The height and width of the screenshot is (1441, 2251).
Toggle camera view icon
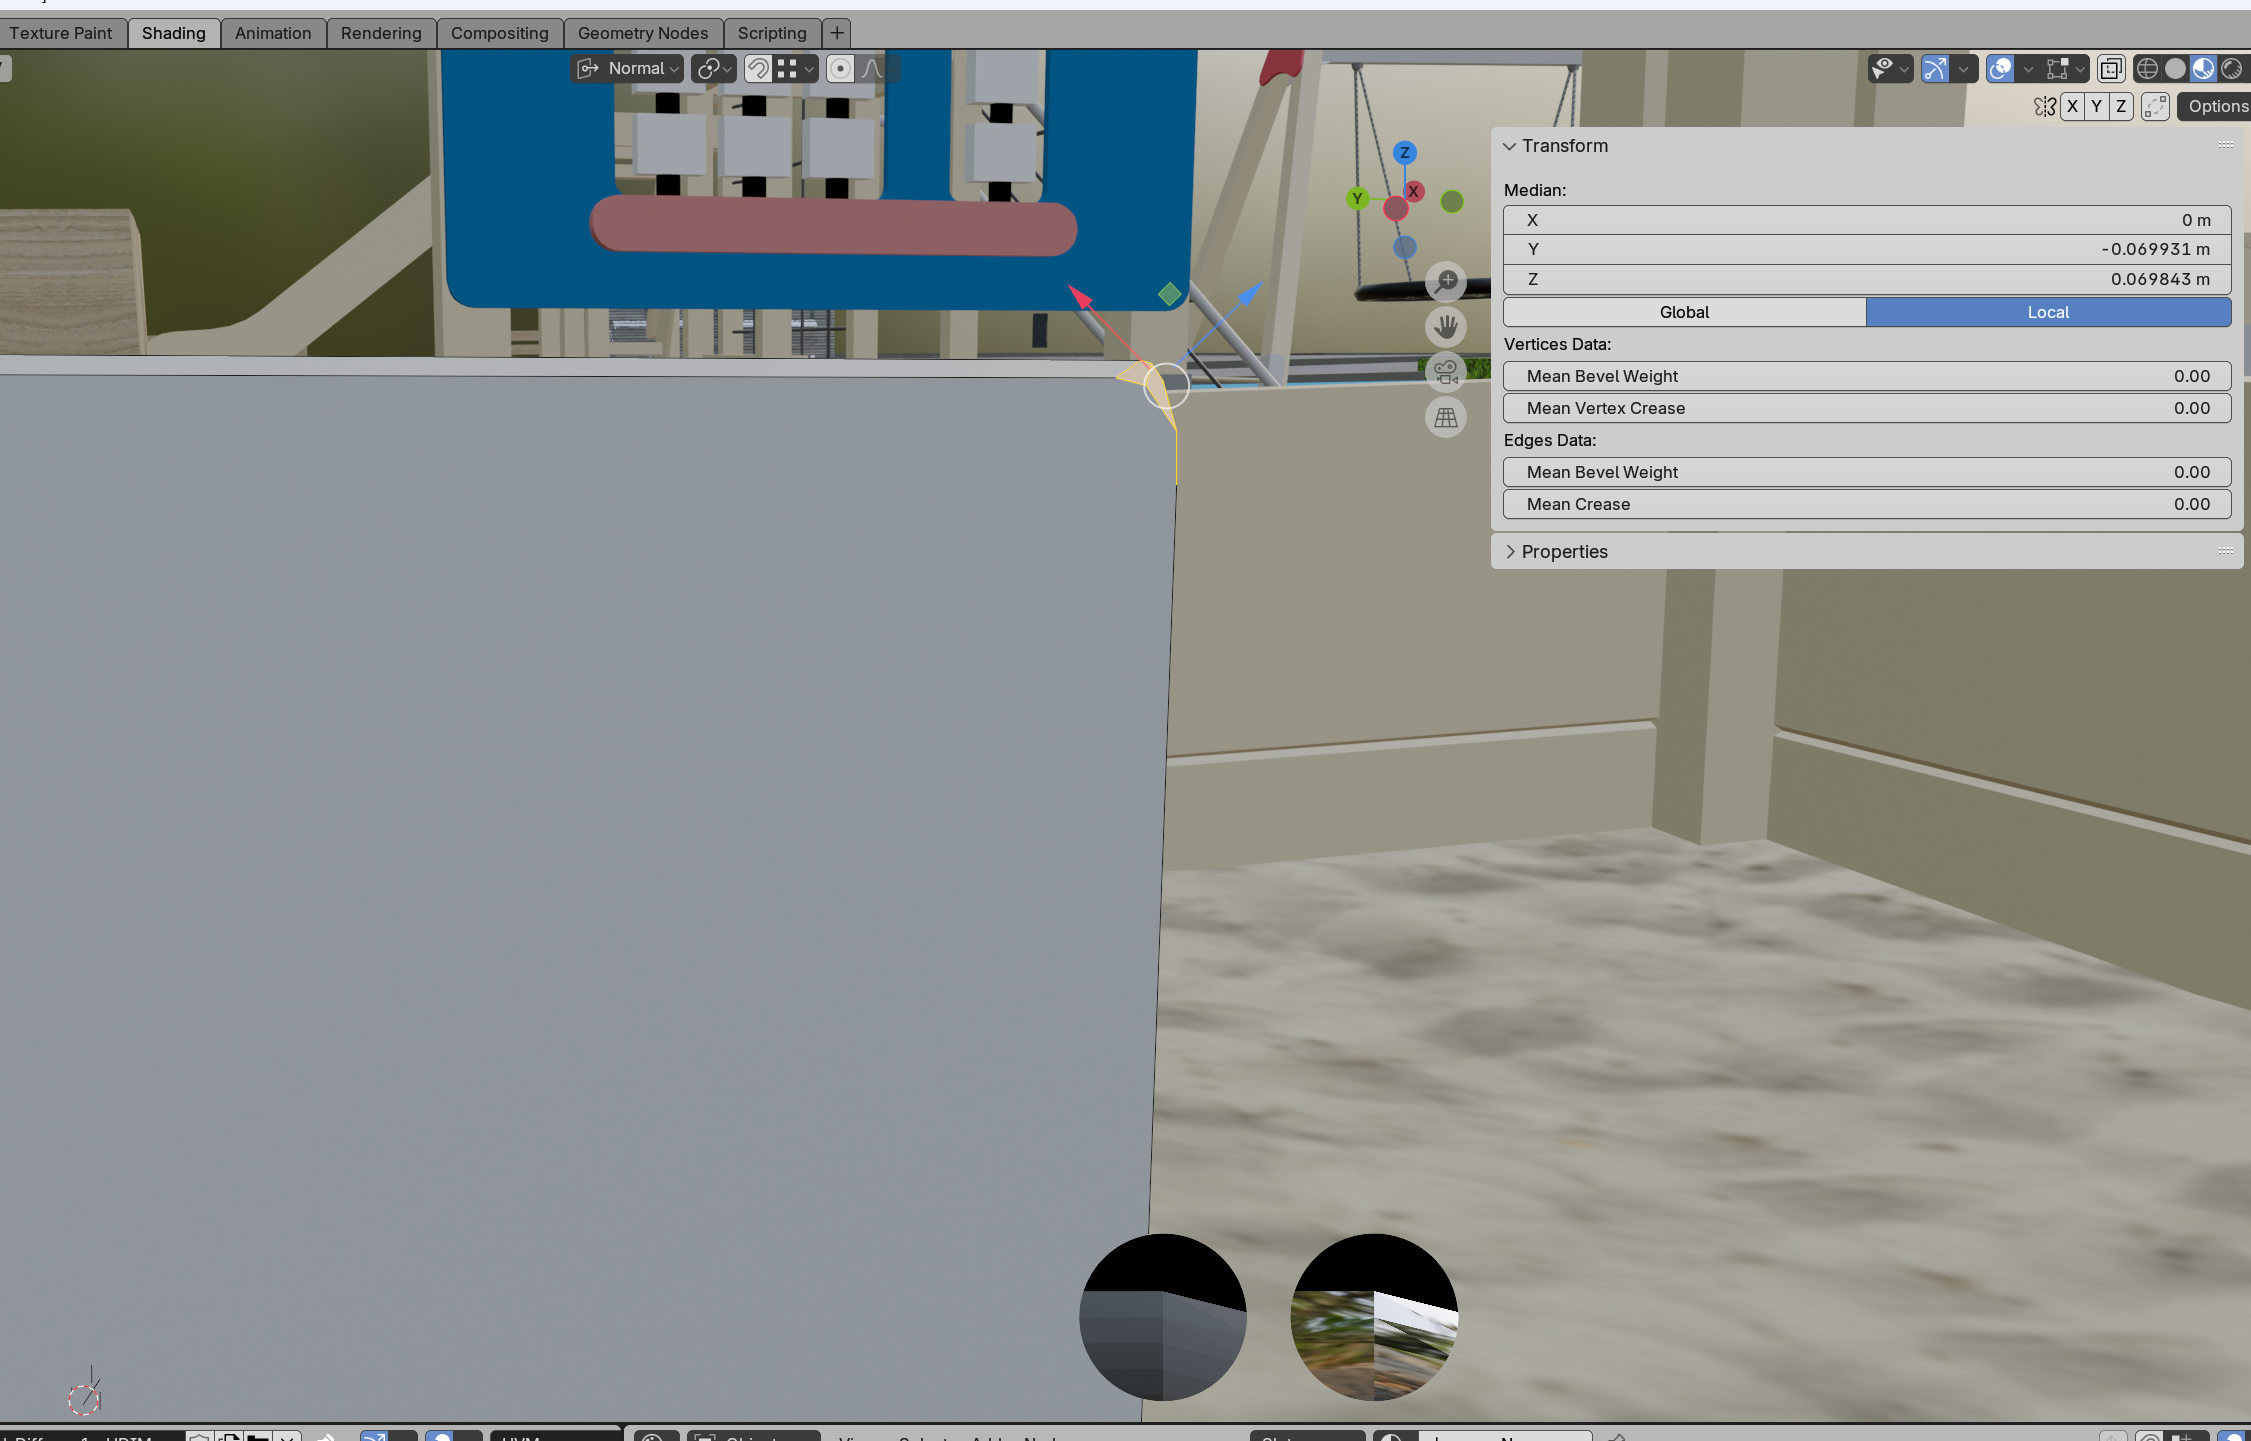tap(1446, 372)
